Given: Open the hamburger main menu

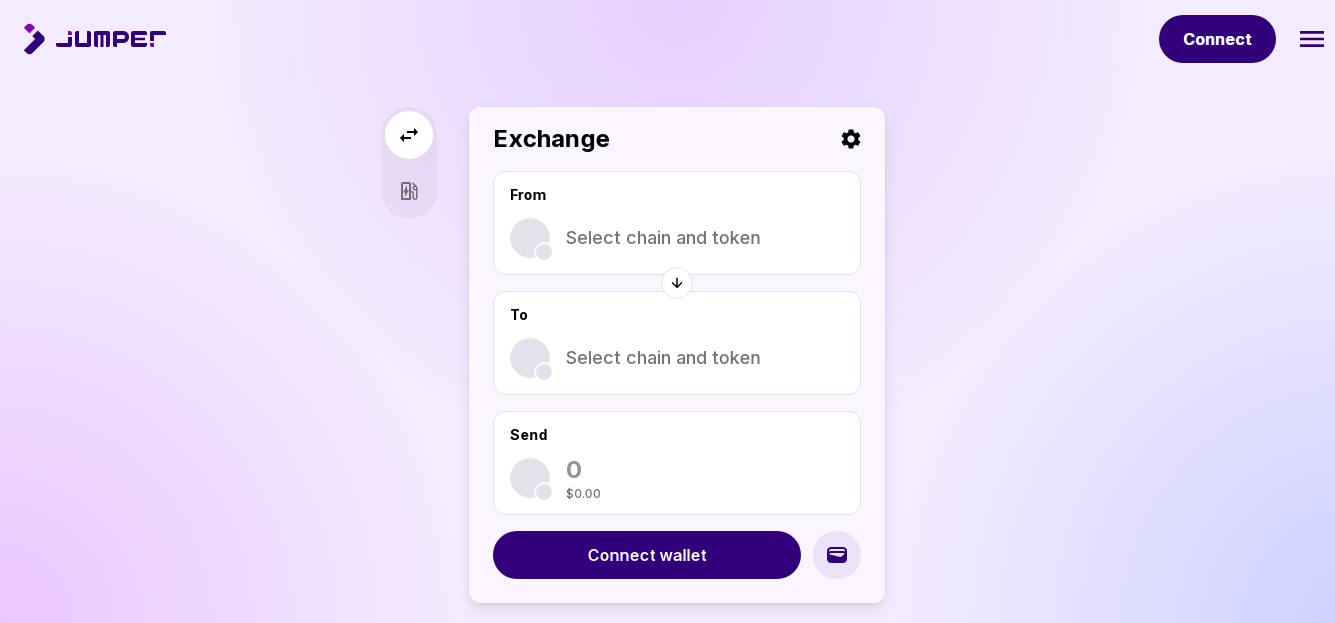Looking at the screenshot, I should (1311, 39).
